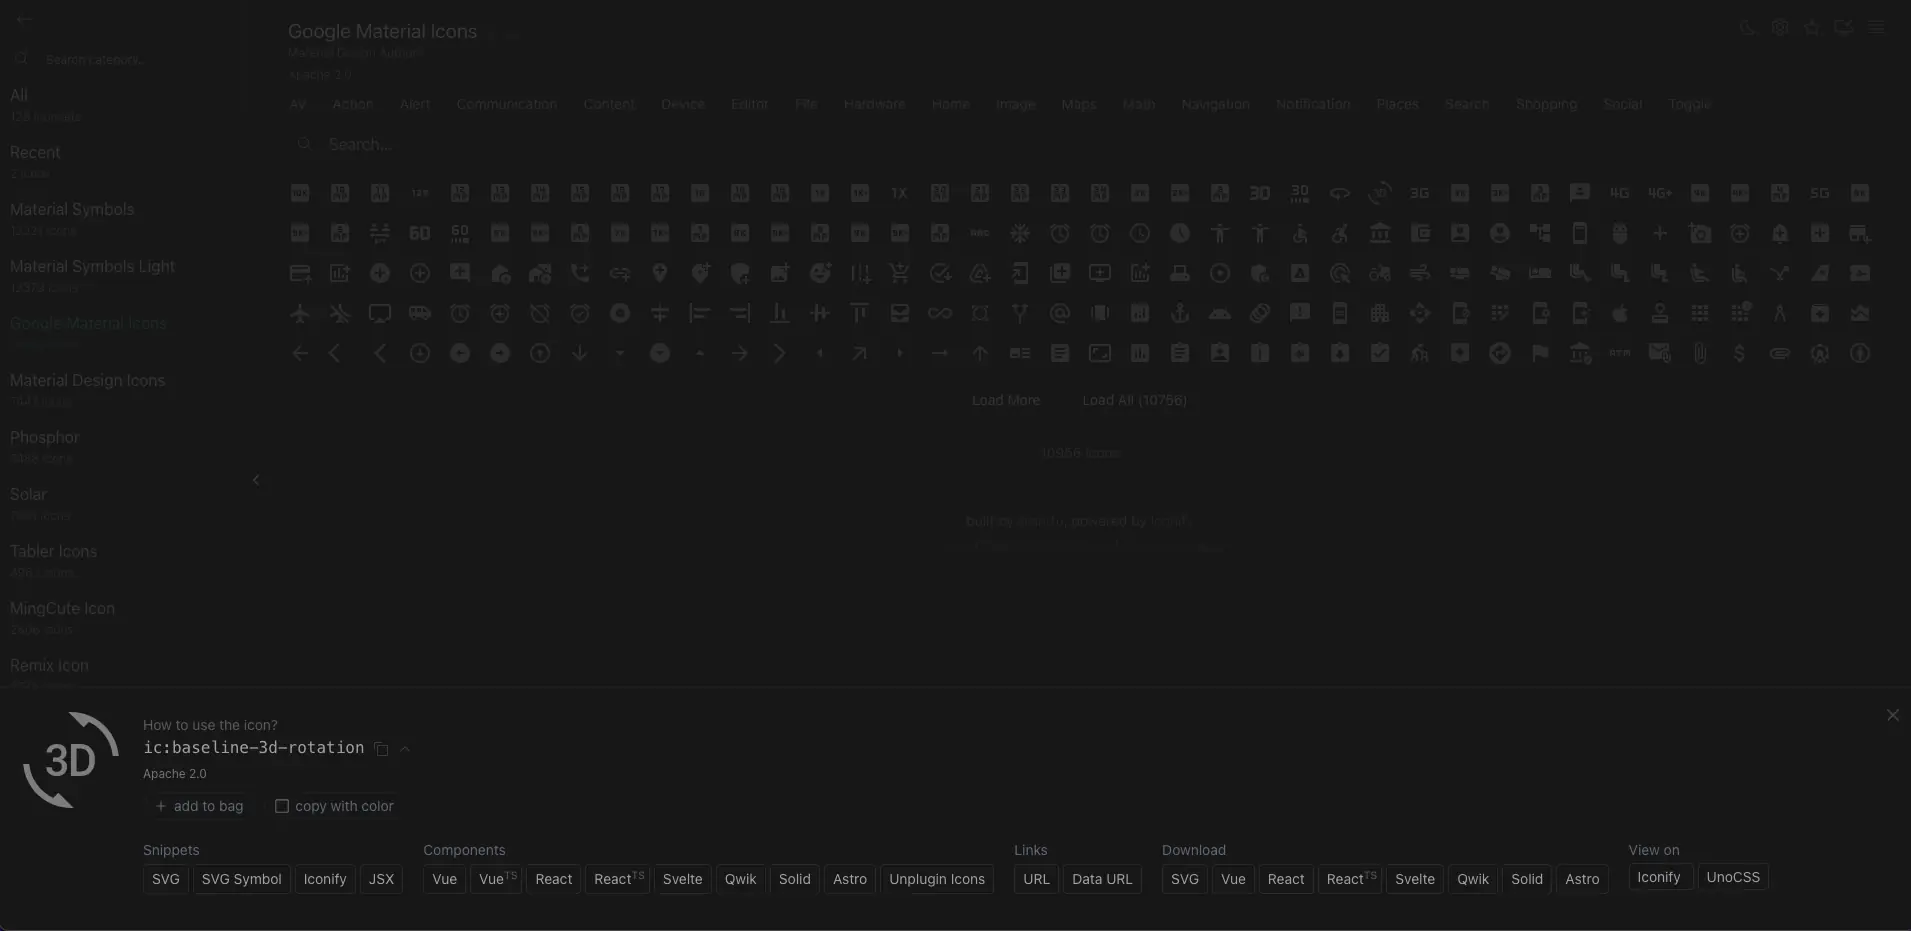The height and width of the screenshot is (931, 1911).
Task: Copy the JSX snippet
Action: 381,879
